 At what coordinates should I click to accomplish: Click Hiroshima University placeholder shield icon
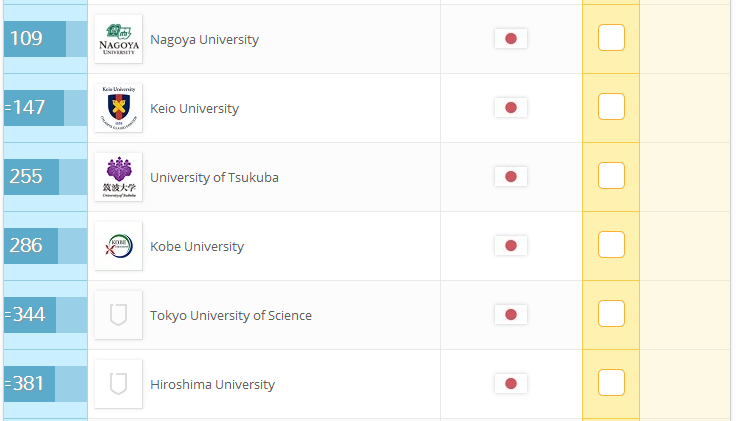coord(118,384)
